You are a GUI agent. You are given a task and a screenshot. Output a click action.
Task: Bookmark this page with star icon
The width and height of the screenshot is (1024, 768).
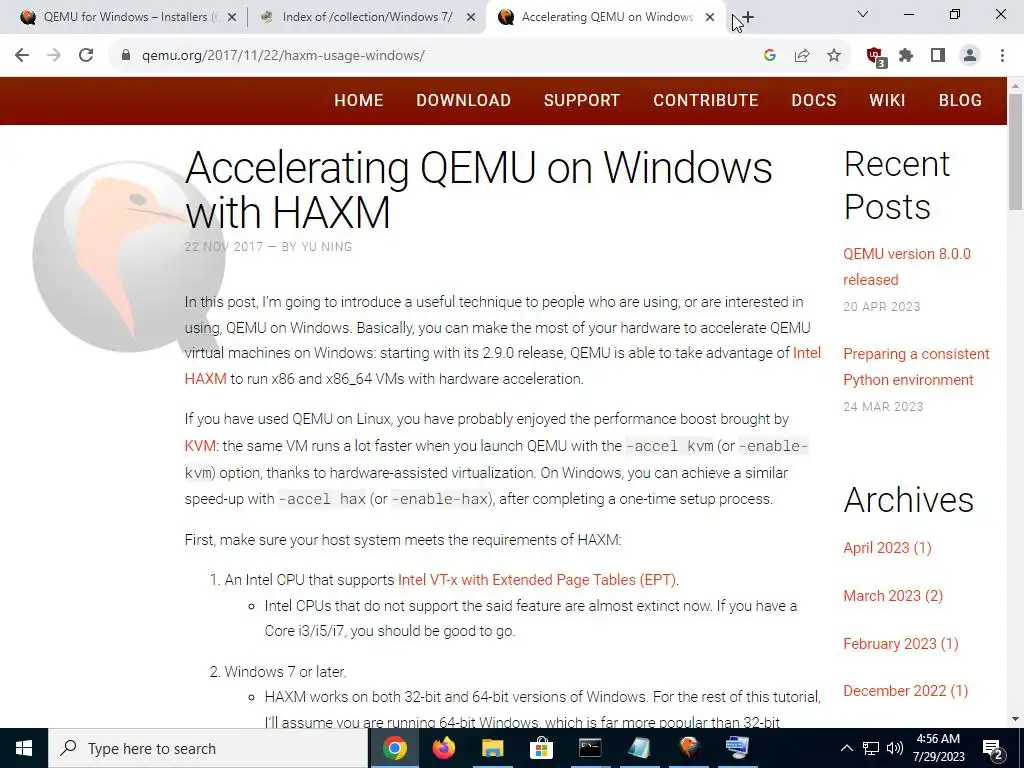pyautogui.click(x=834, y=56)
